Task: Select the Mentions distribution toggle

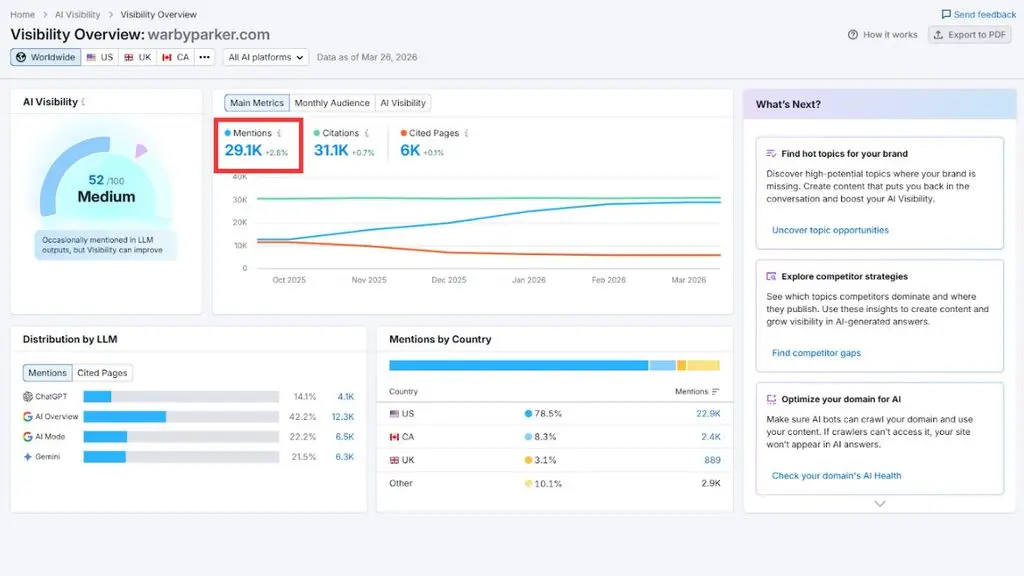Action: click(x=47, y=373)
